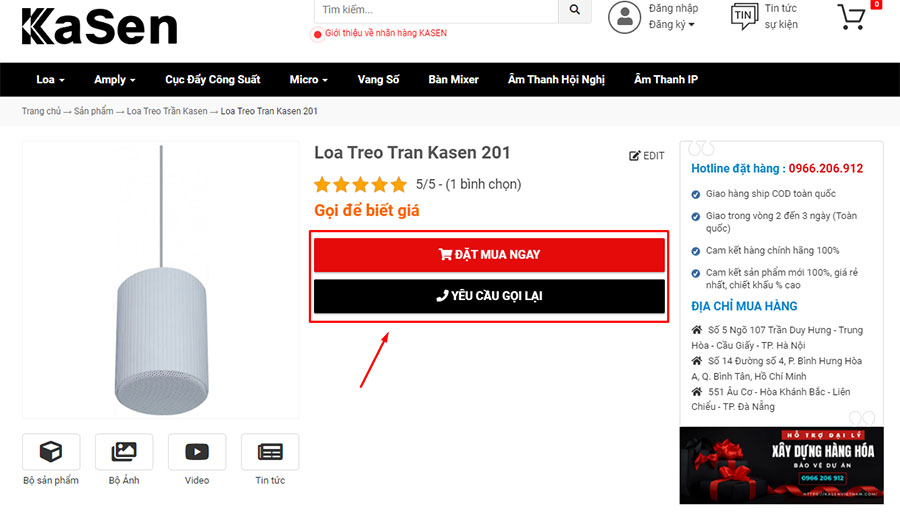Open the TIN news speech-bubble icon

744,16
